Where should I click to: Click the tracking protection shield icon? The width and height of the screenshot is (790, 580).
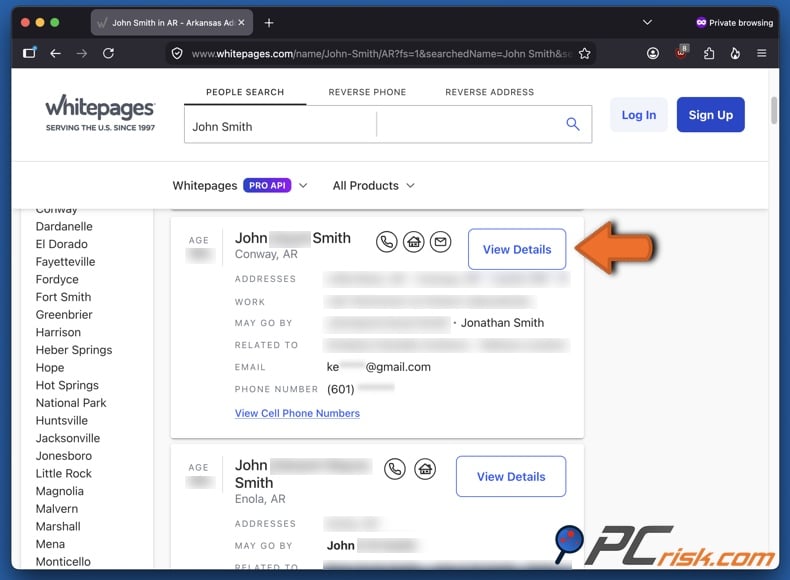[x=177, y=53]
